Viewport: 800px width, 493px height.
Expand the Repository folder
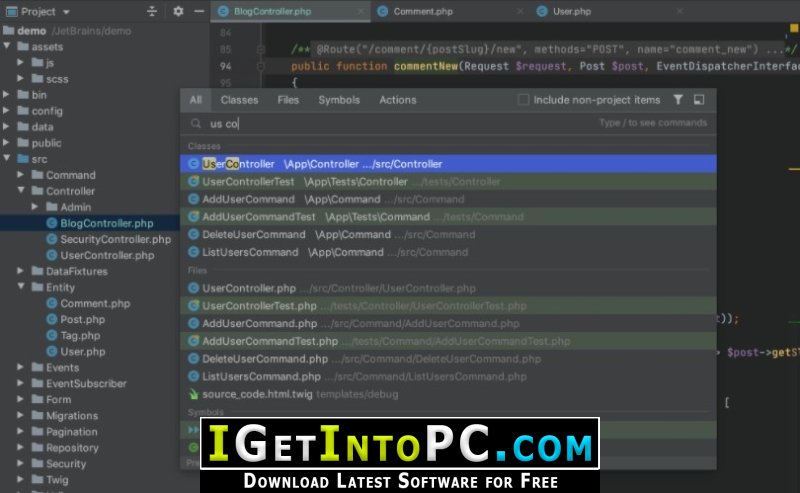click(20, 448)
